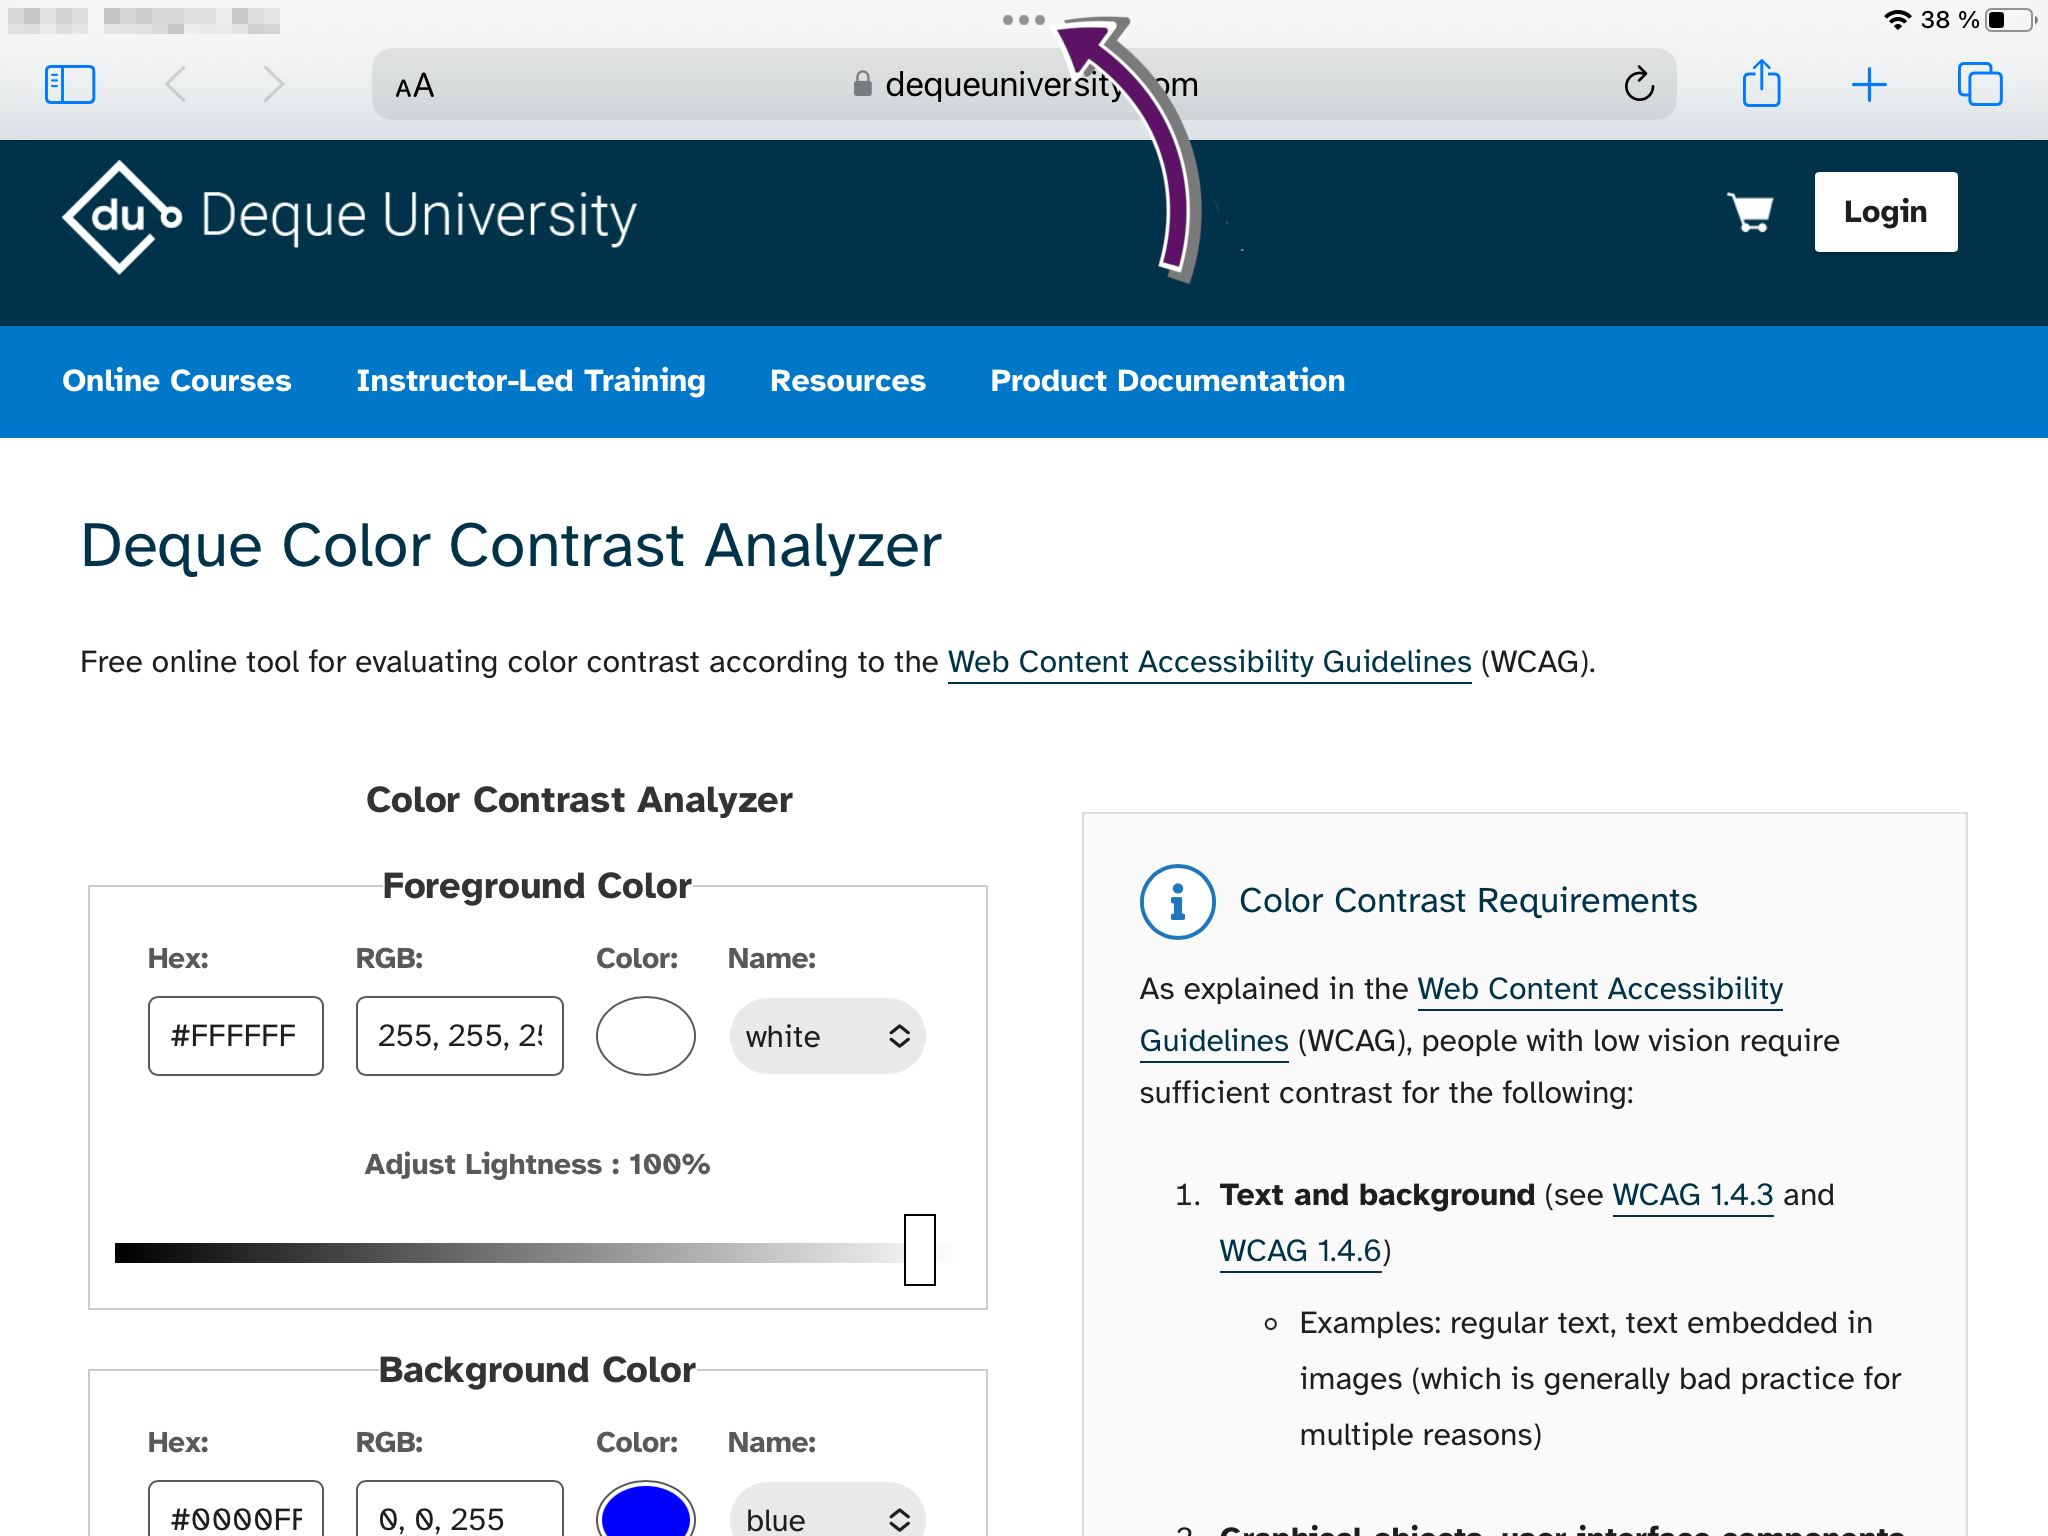Open the Resources menu

(848, 381)
